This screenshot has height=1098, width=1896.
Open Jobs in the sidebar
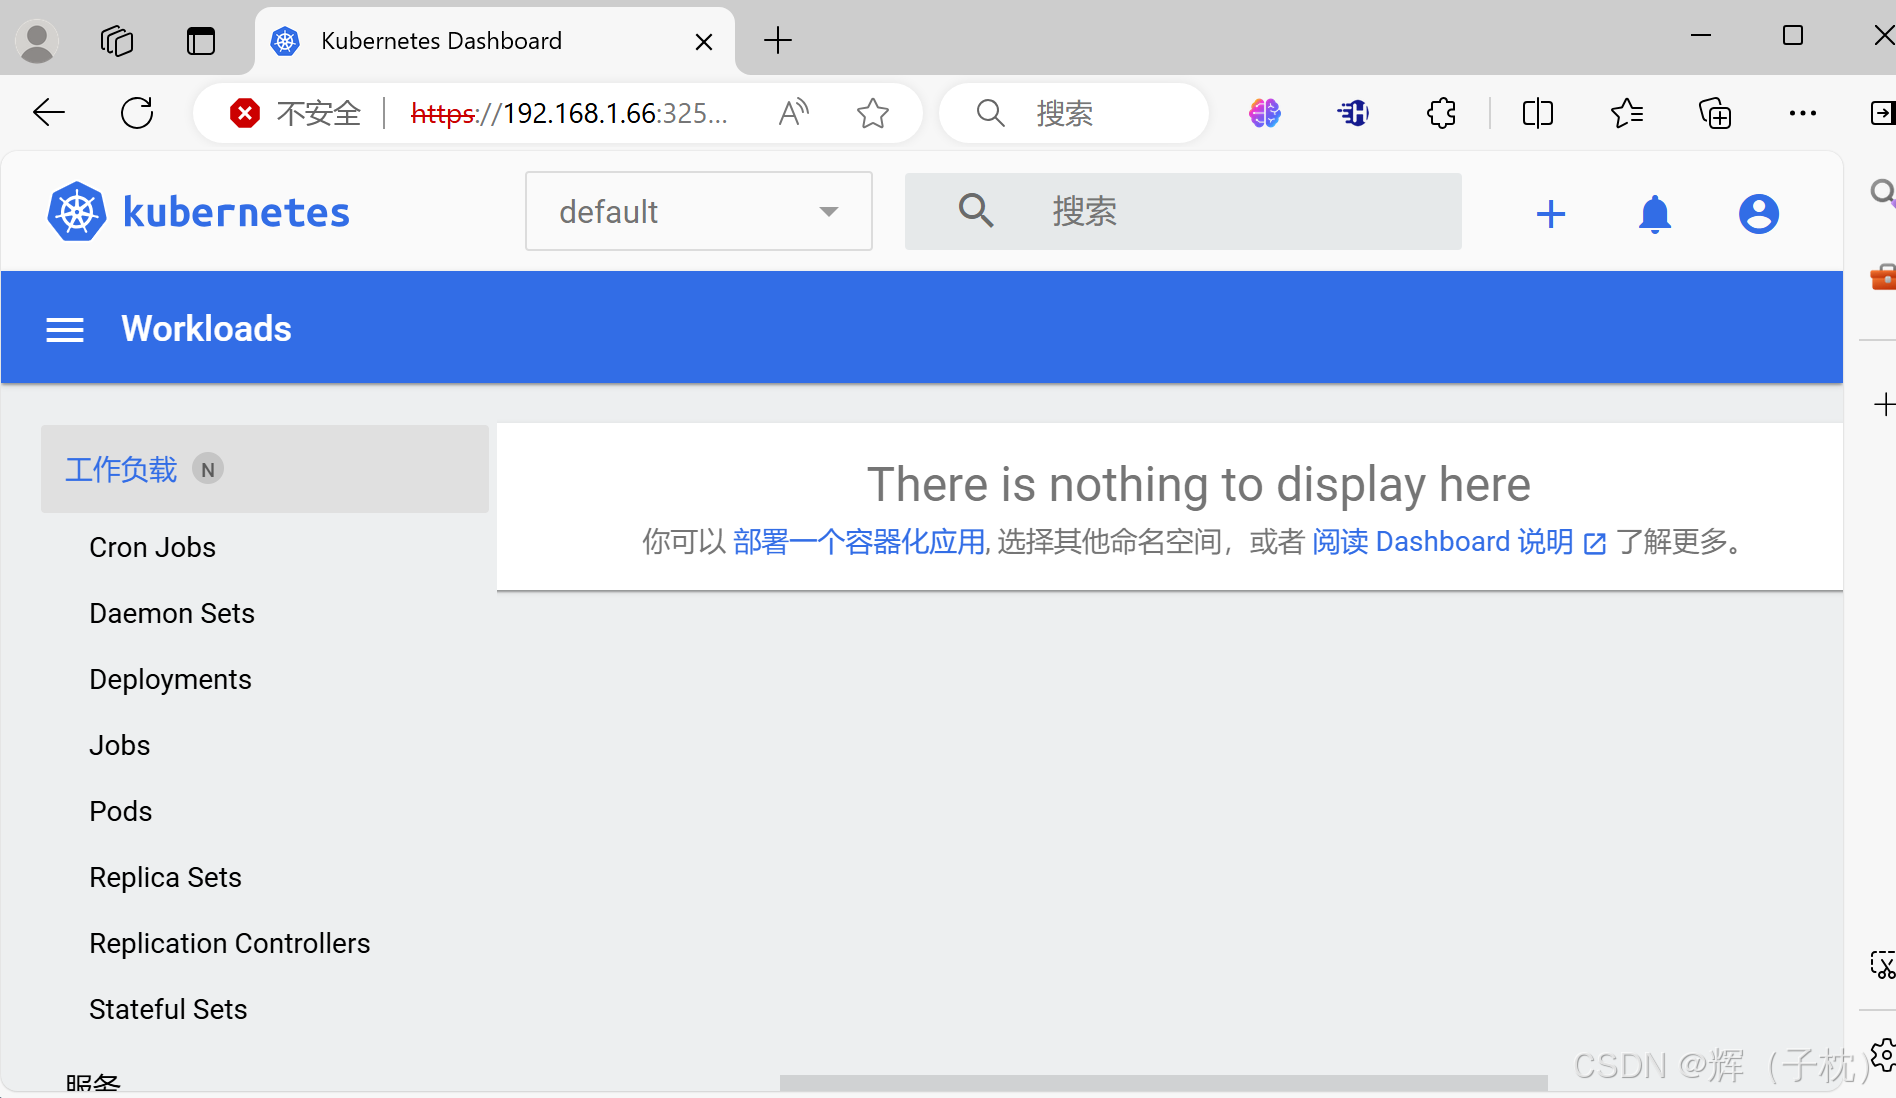(x=120, y=745)
